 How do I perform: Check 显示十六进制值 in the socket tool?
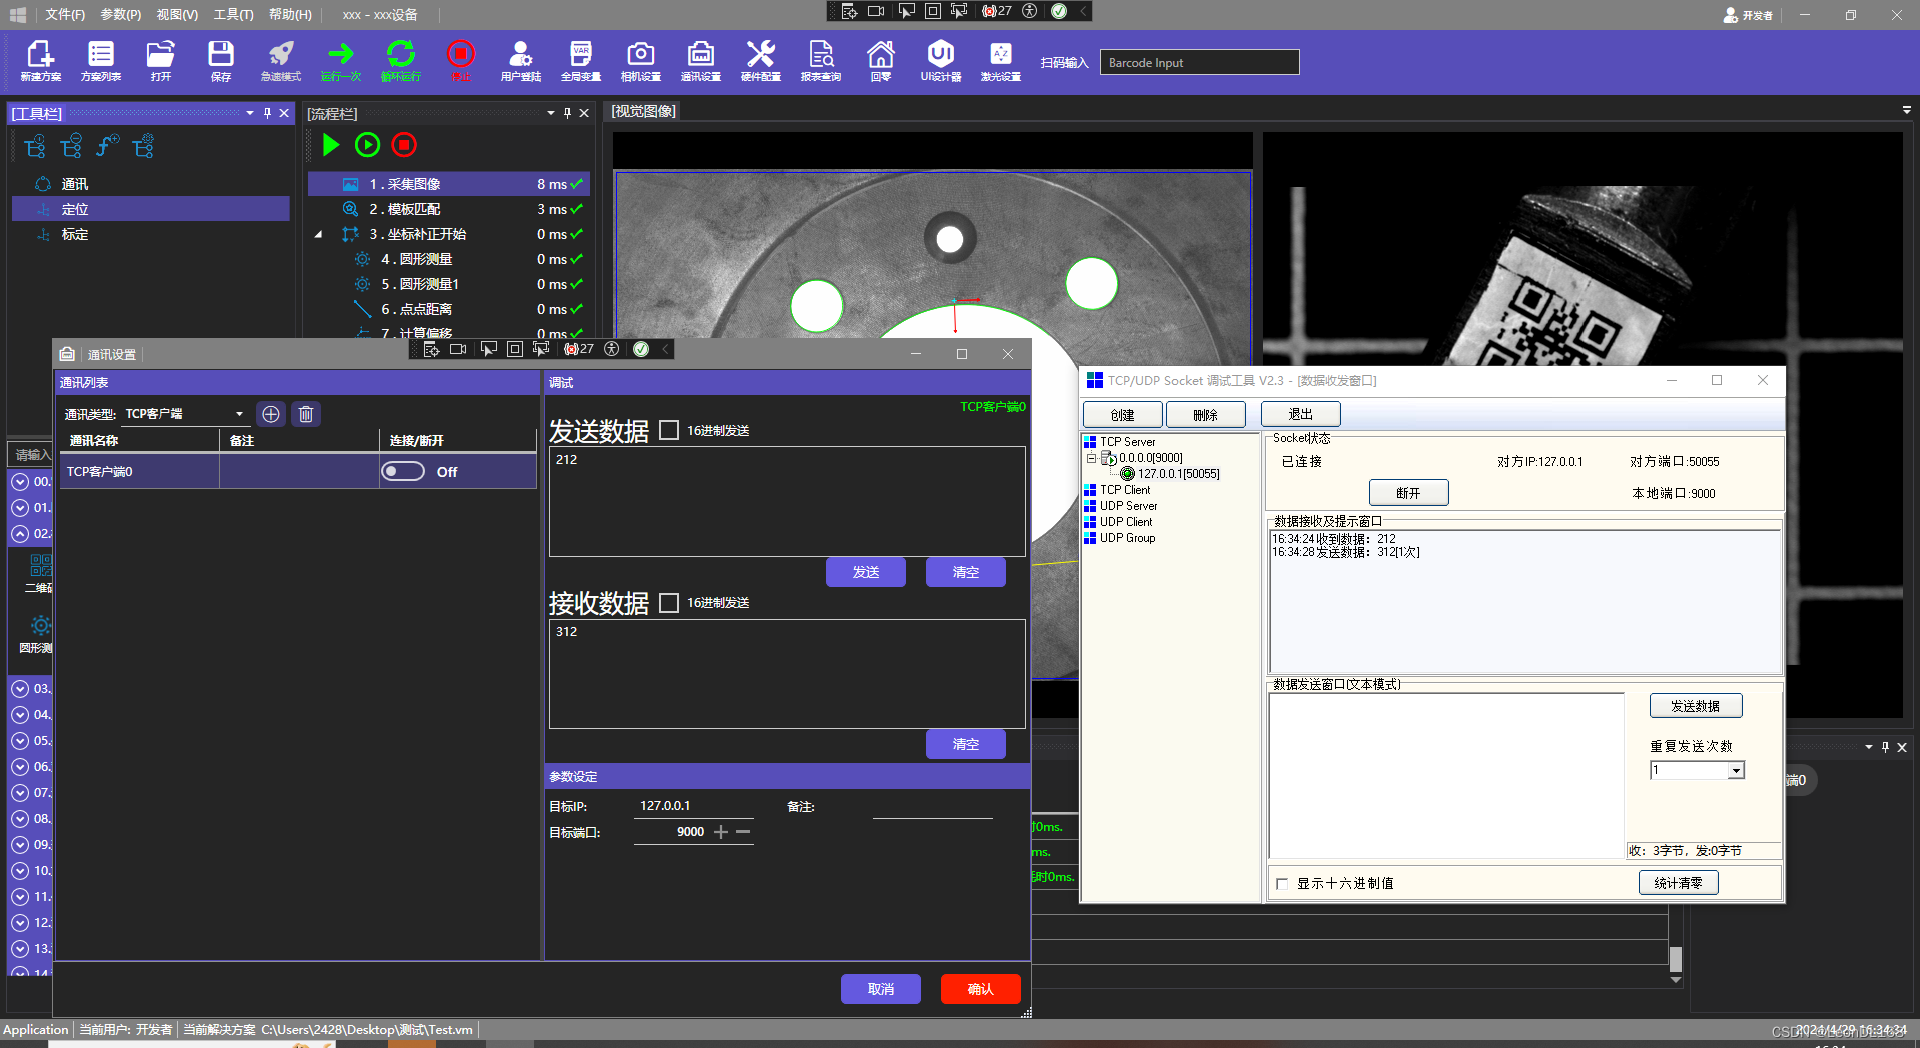[x=1284, y=883]
